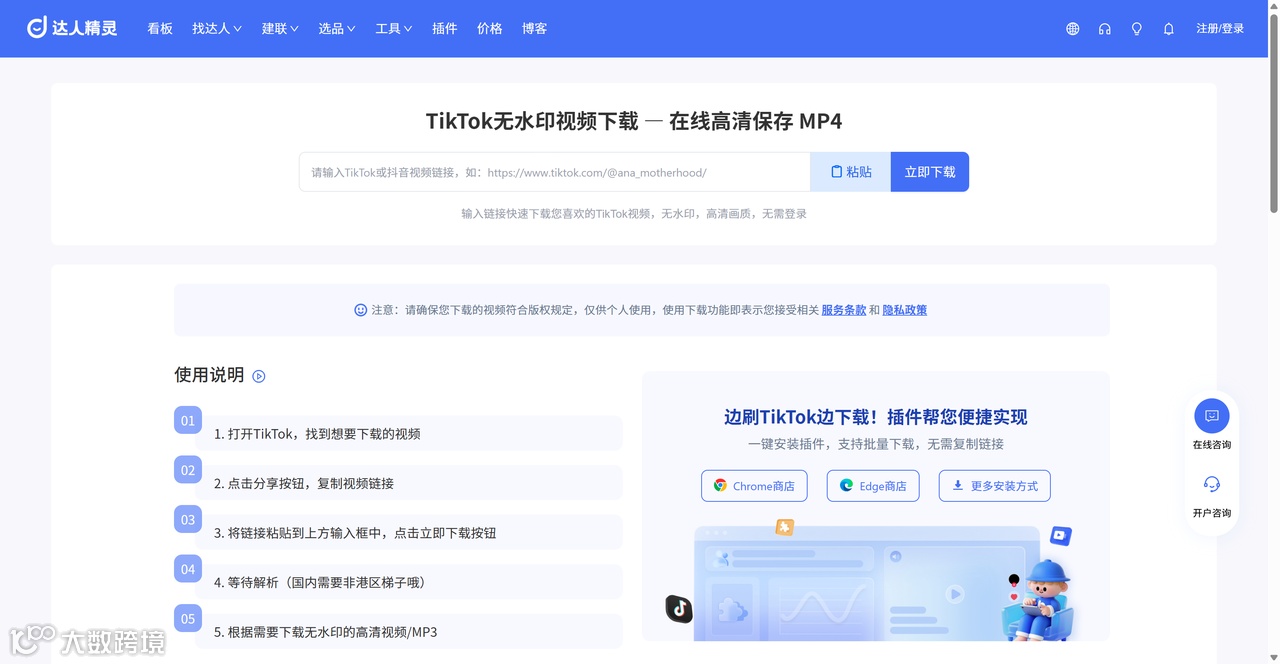Open the 博客 menu item

click(x=535, y=29)
